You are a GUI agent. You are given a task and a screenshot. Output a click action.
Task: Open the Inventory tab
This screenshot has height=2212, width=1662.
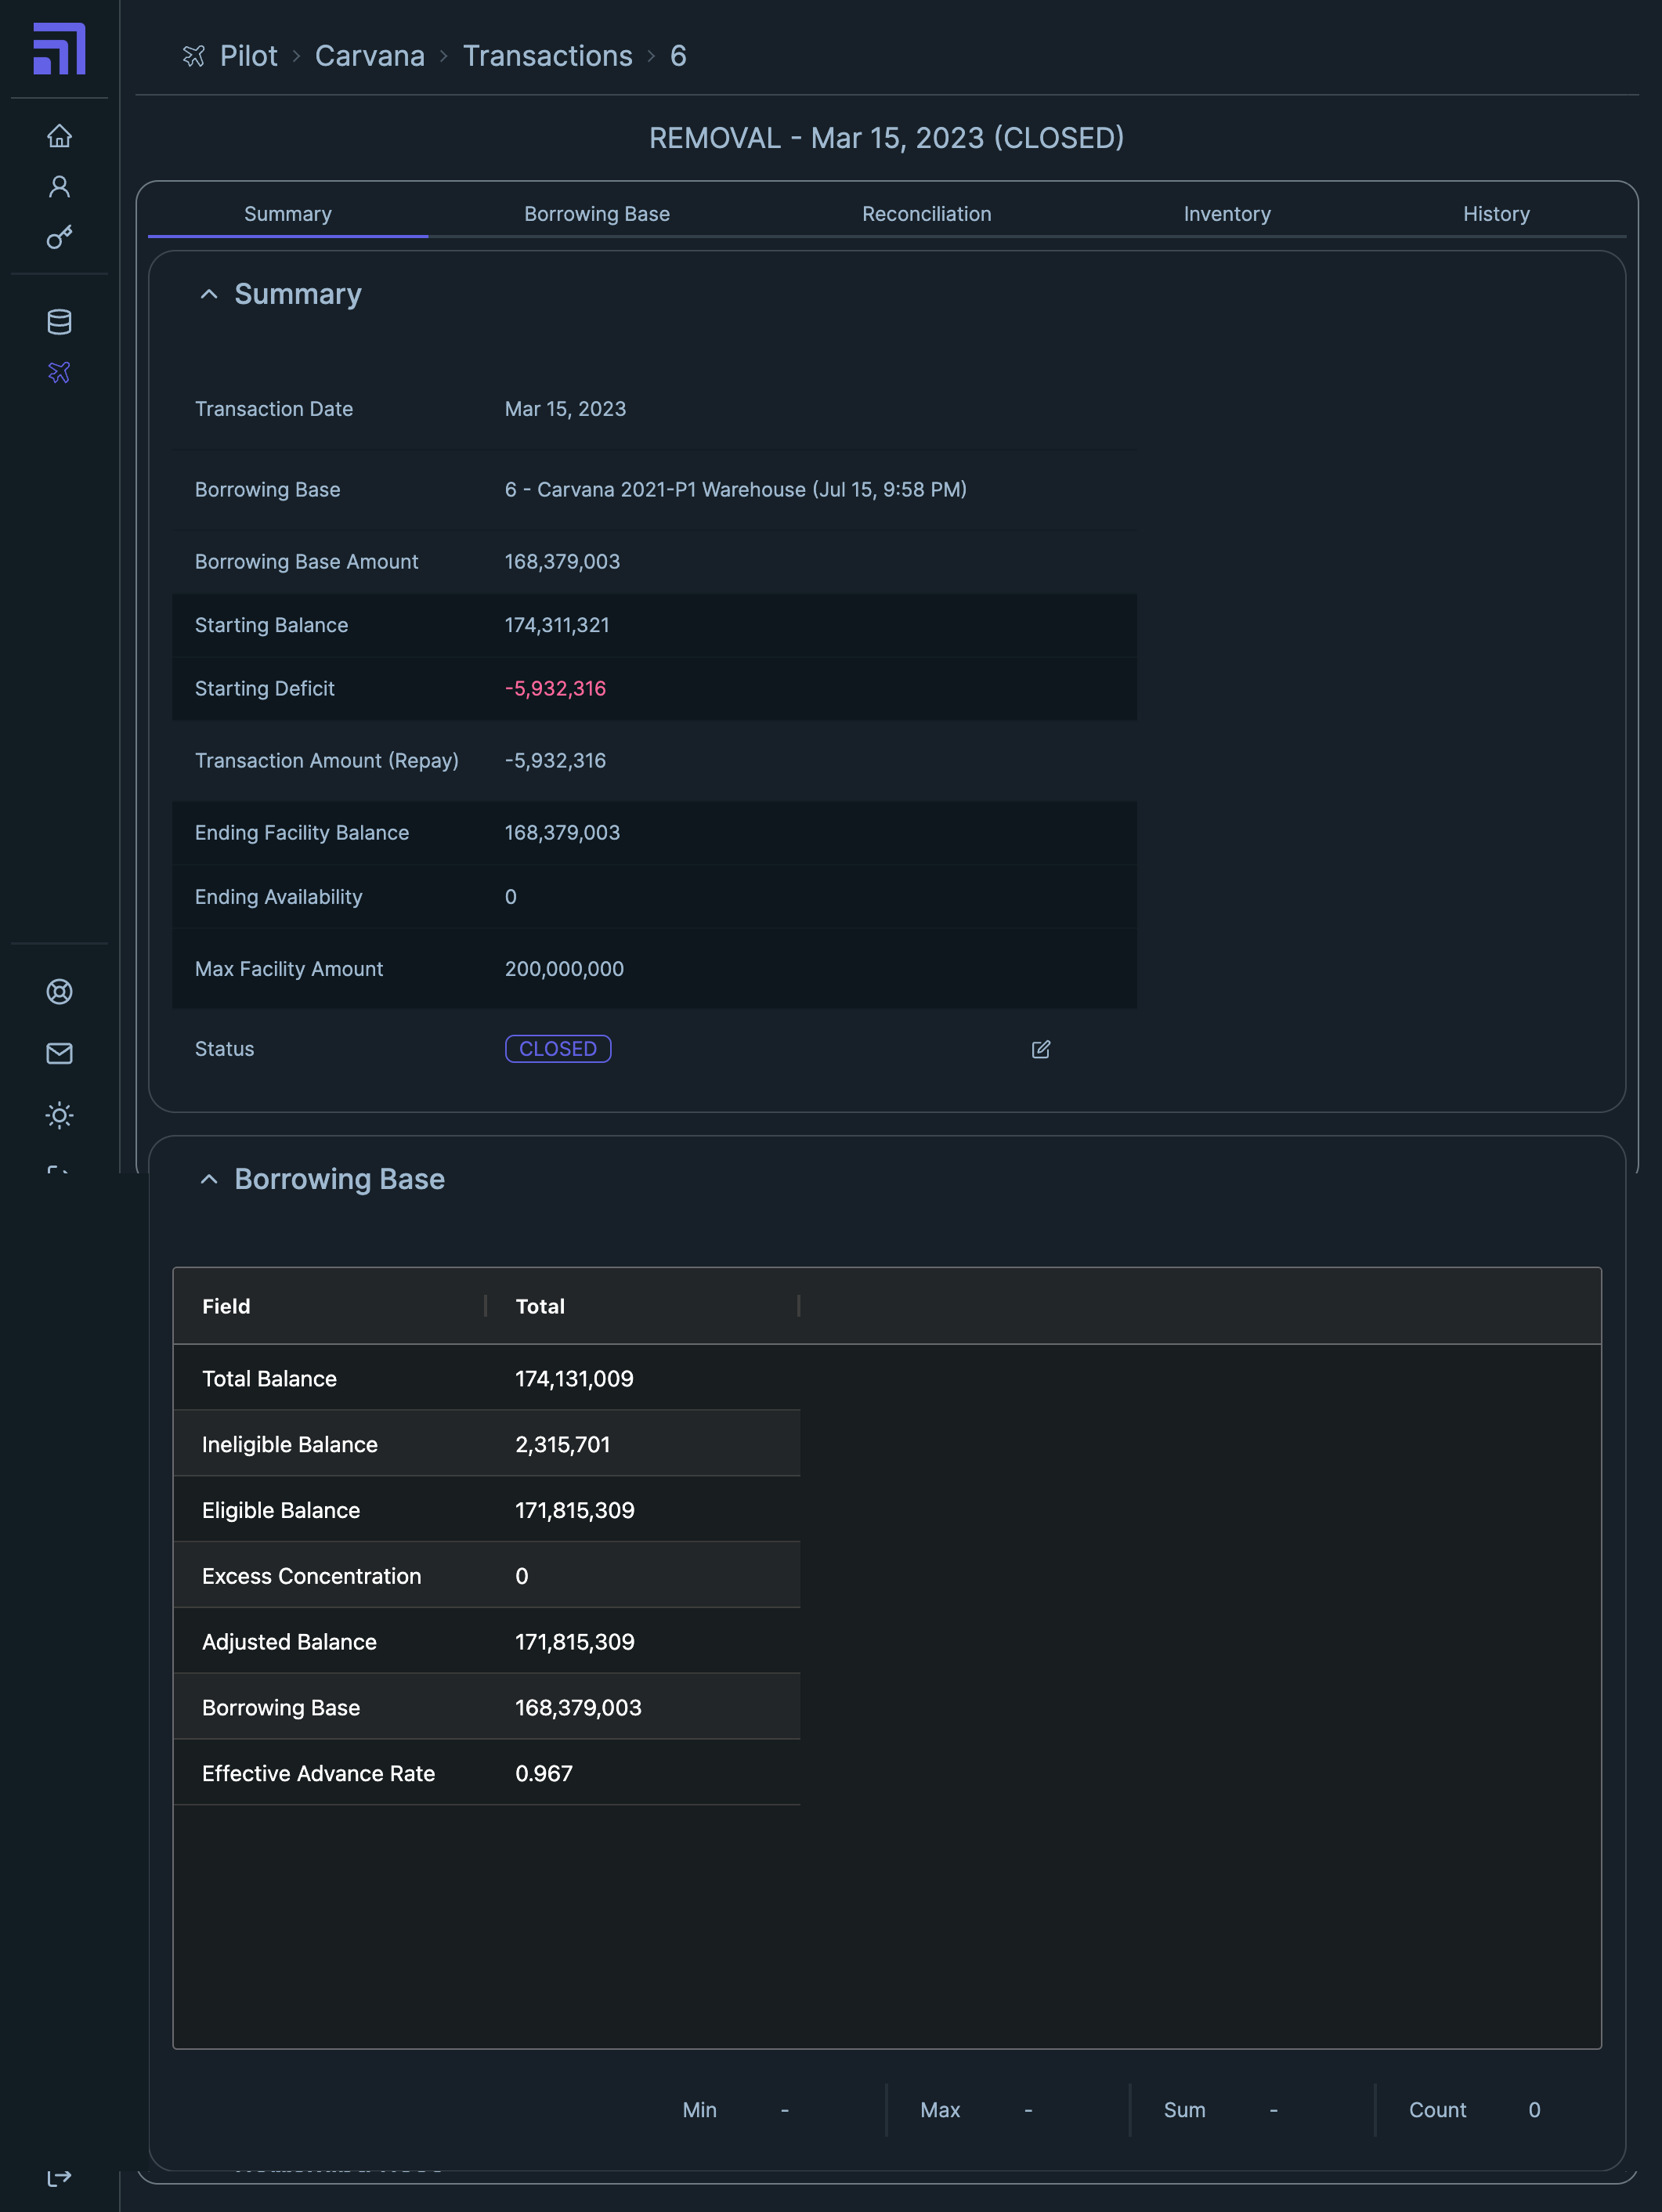click(1226, 213)
